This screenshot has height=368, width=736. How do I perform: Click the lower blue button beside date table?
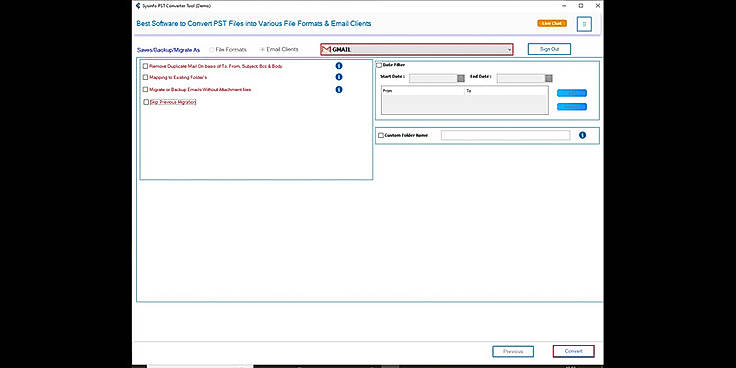pyautogui.click(x=572, y=107)
